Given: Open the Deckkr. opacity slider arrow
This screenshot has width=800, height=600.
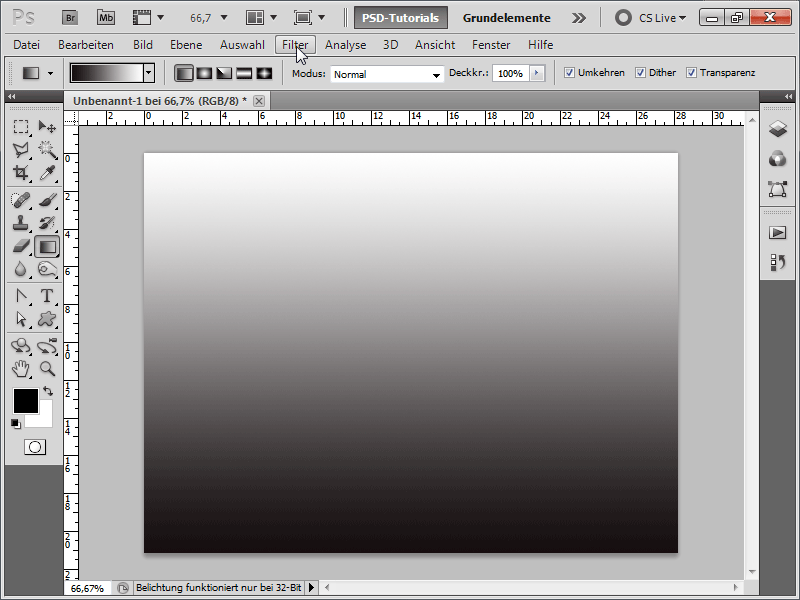Looking at the screenshot, I should point(536,73).
